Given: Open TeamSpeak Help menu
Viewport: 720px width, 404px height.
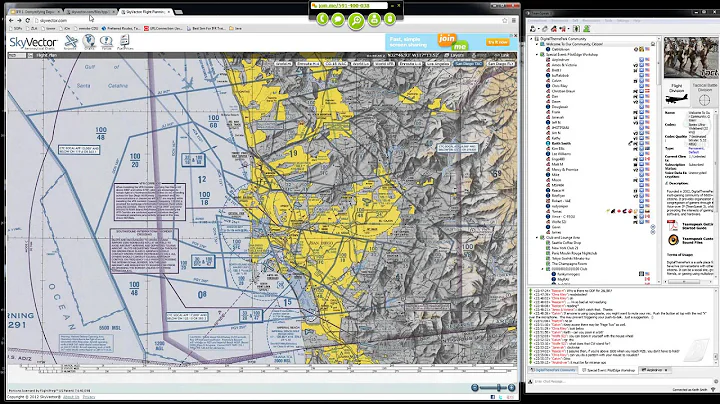Looking at the screenshot, I should (637, 21).
